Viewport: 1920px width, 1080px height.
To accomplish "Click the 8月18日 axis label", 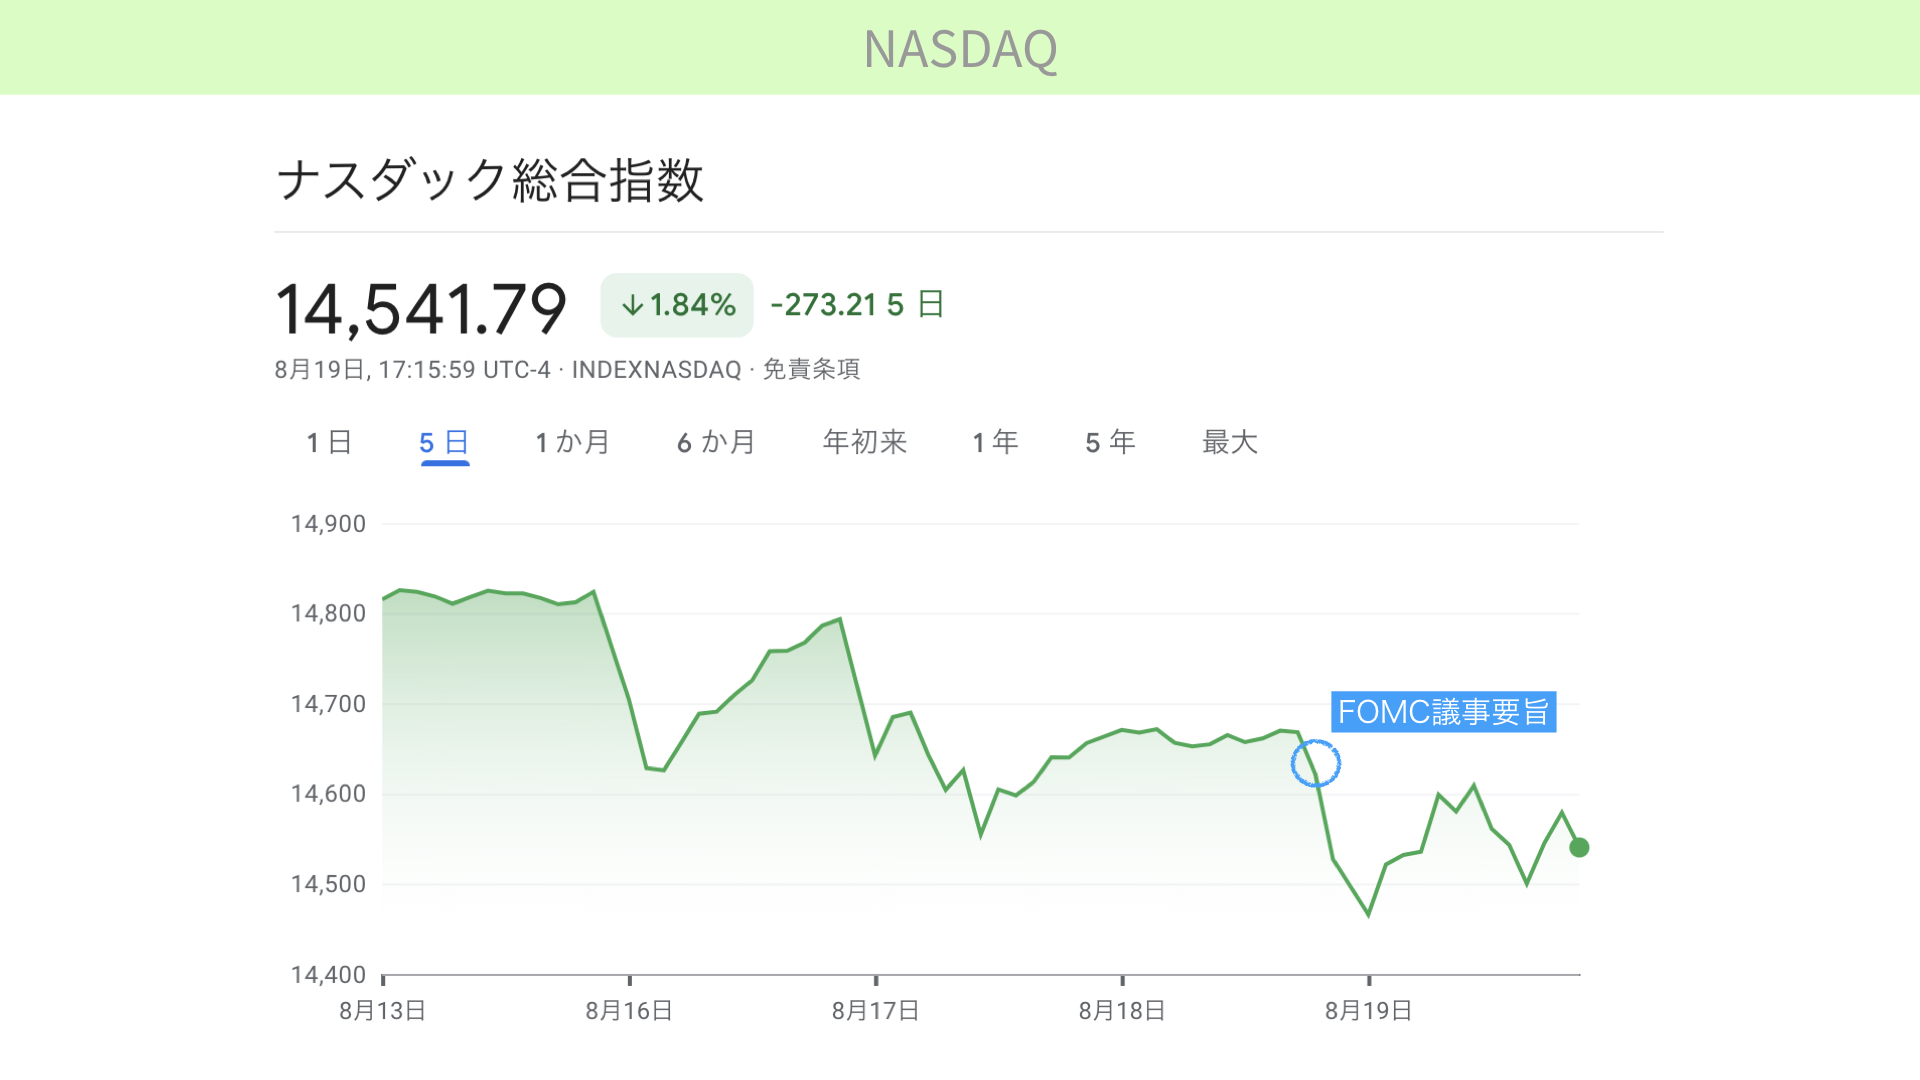I will [x=1122, y=1011].
